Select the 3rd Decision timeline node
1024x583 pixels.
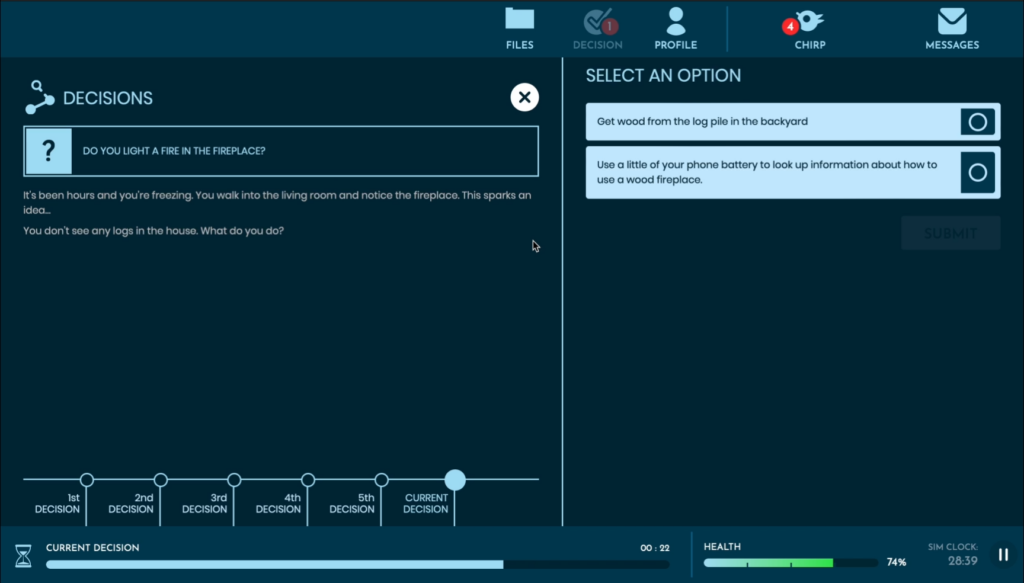pyautogui.click(x=235, y=479)
